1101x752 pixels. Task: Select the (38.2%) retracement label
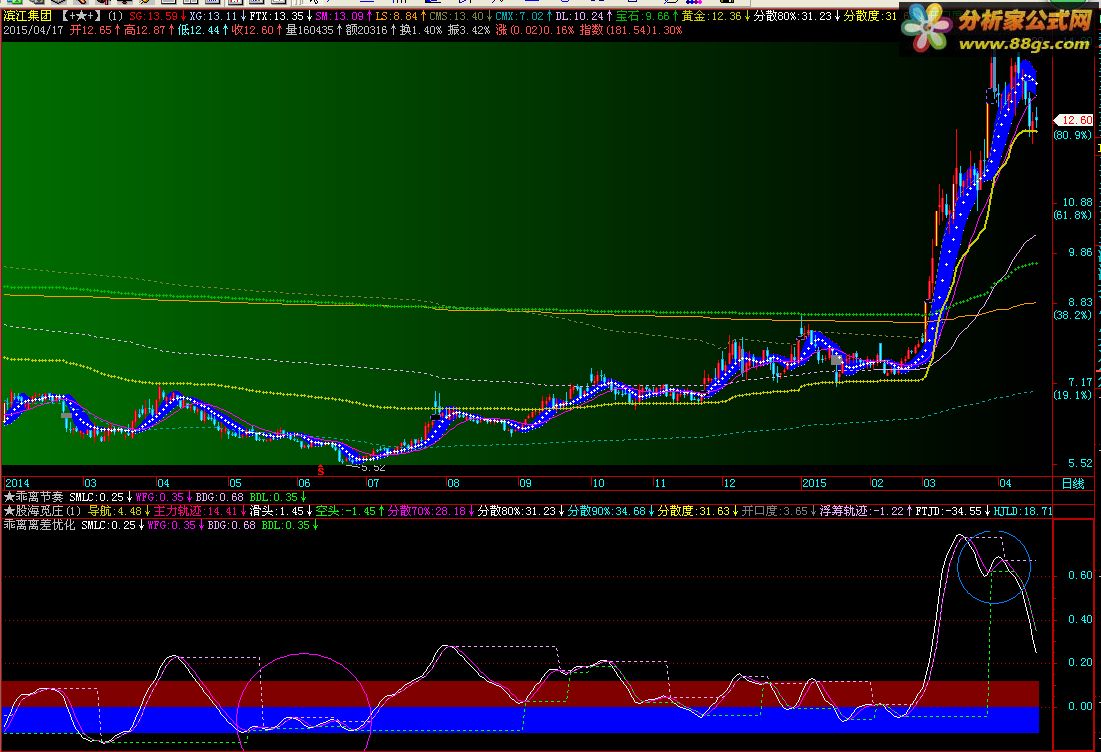(x=1073, y=315)
